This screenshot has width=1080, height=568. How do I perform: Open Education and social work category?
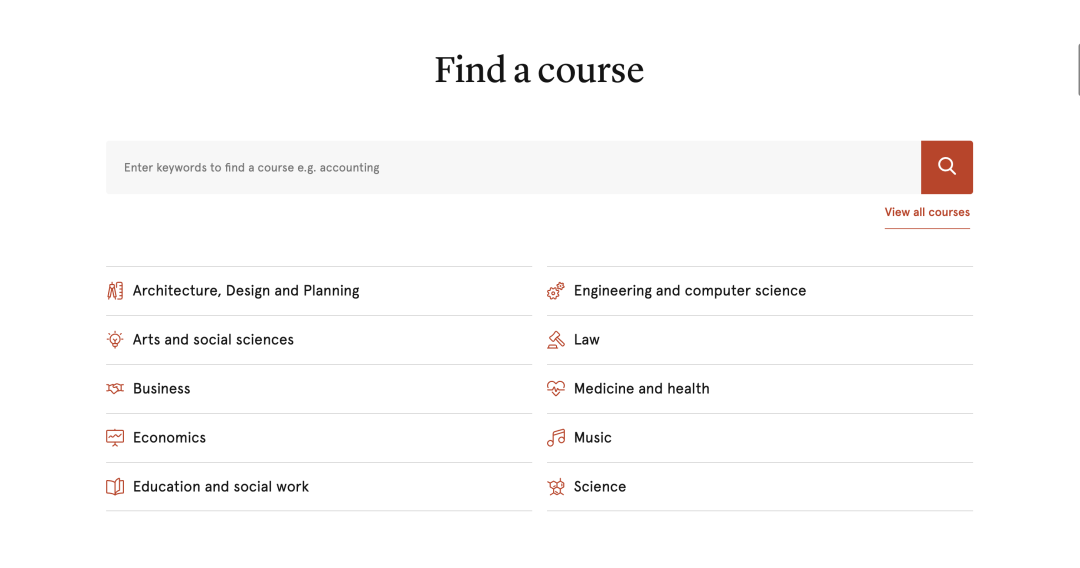click(221, 487)
